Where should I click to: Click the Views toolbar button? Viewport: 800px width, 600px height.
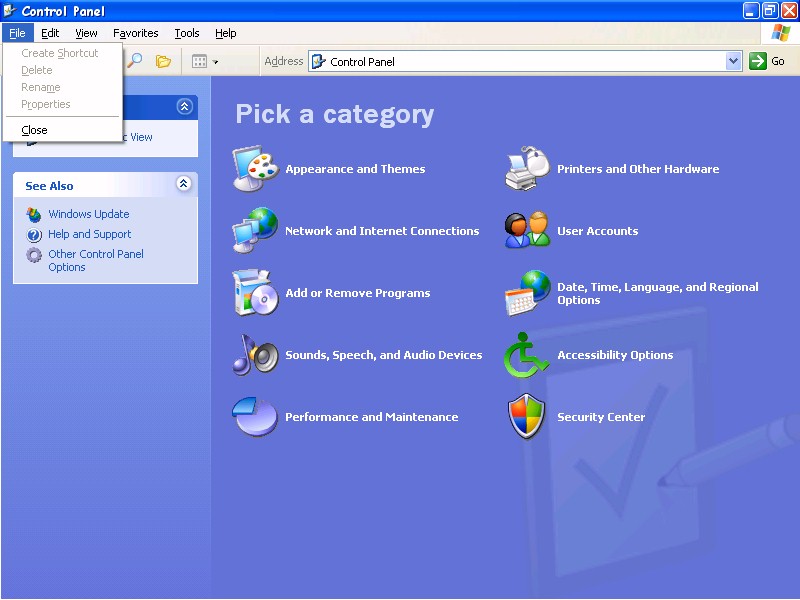[205, 62]
